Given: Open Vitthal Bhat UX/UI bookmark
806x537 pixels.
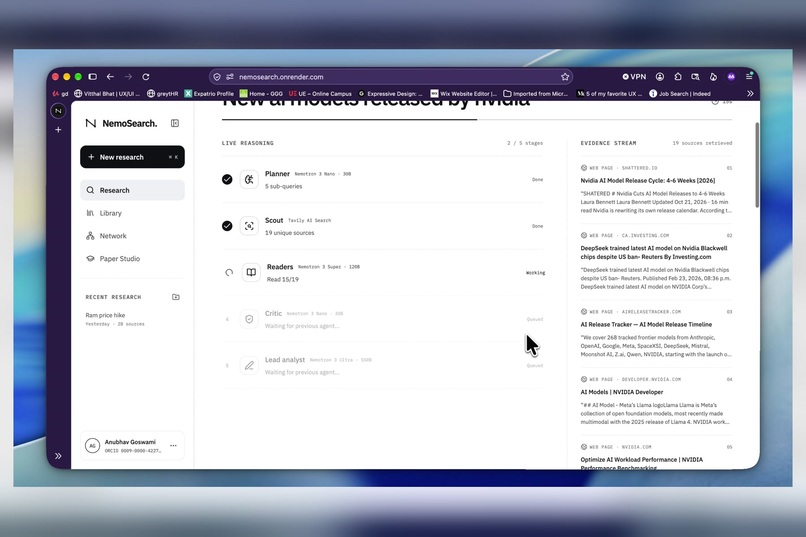Looking at the screenshot, I should pos(107,94).
